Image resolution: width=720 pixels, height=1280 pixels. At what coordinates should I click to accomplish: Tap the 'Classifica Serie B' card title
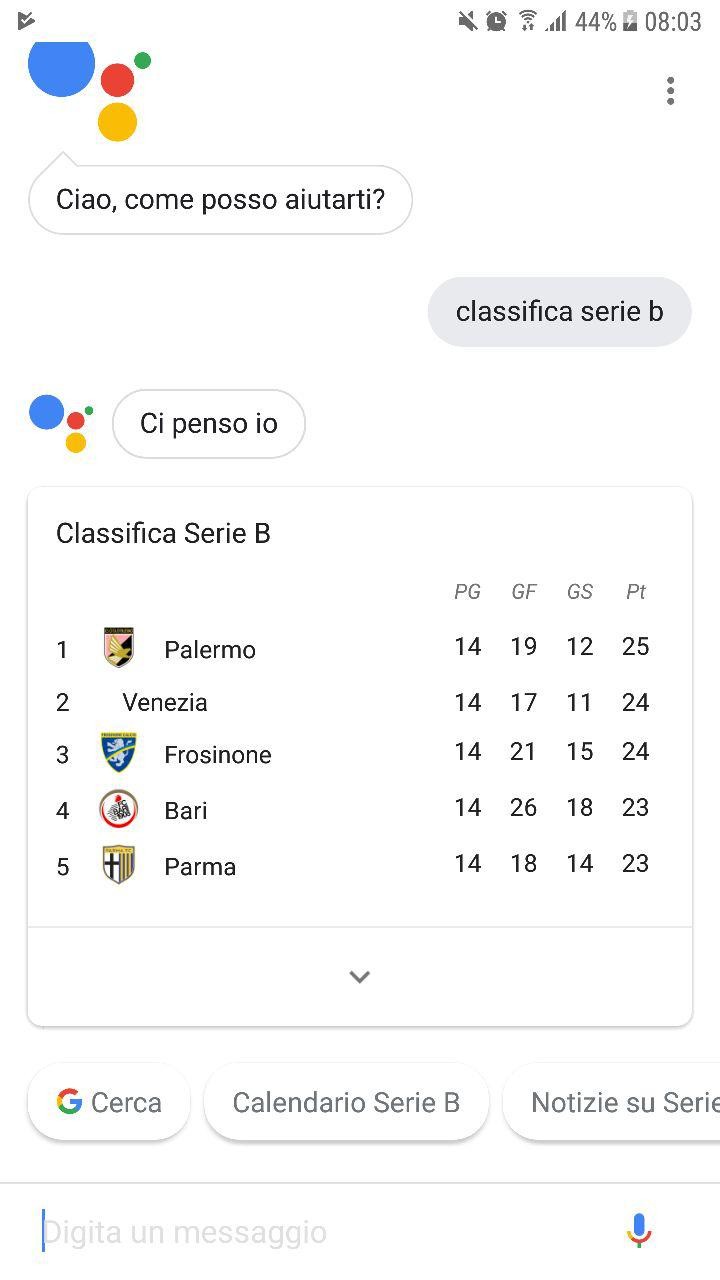163,533
